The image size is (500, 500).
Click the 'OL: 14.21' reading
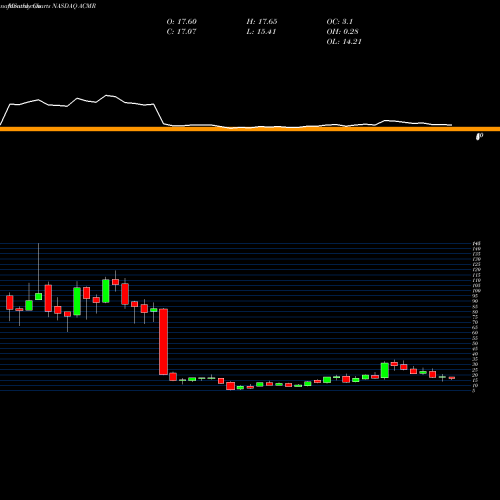coord(344,42)
